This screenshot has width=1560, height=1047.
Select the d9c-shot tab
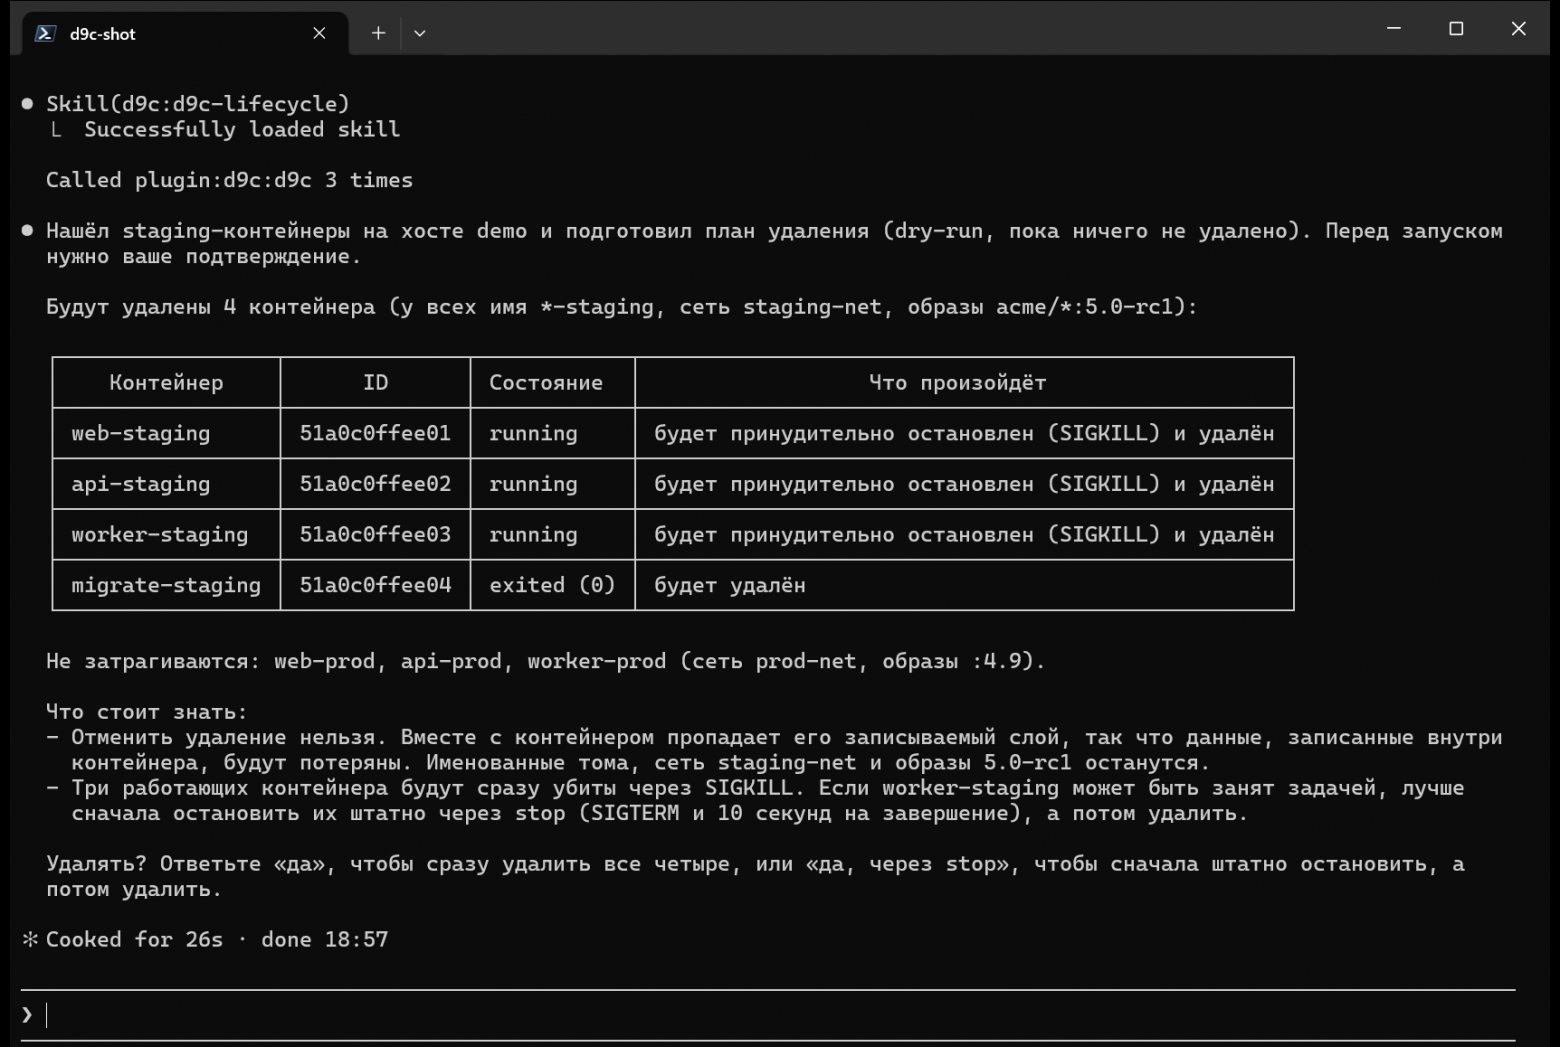tap(185, 33)
